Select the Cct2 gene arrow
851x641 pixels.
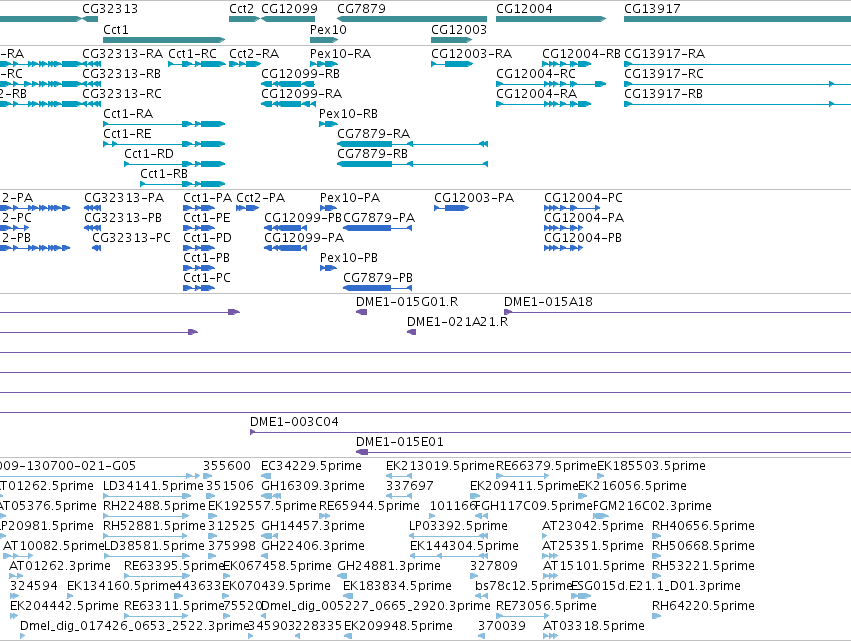[244, 19]
